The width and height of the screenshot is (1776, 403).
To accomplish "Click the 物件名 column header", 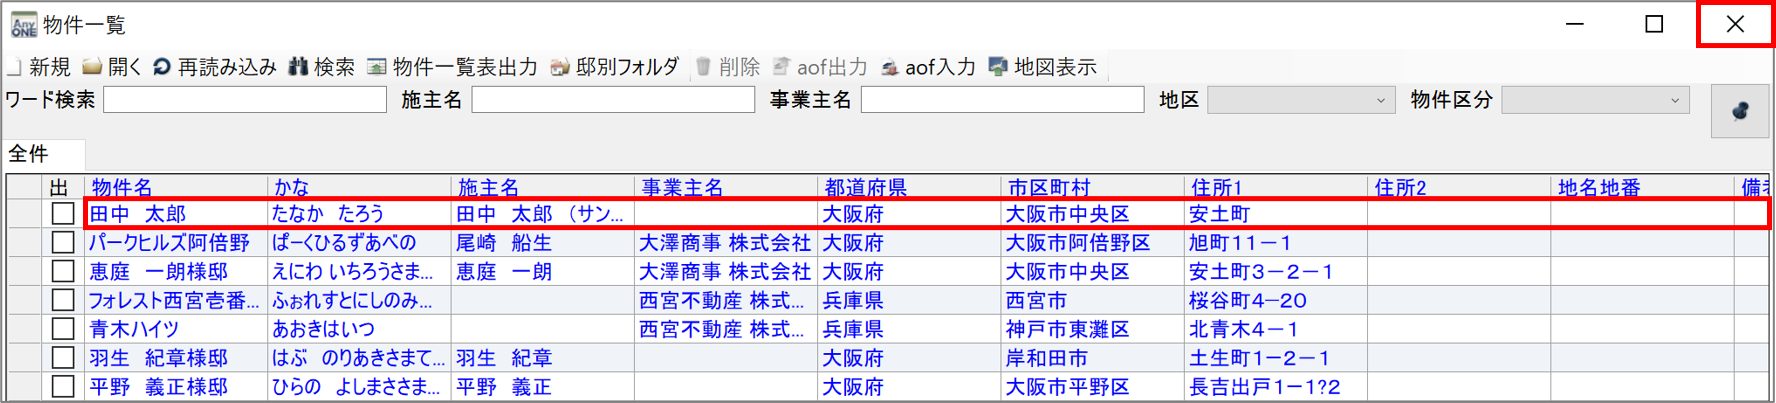I will pyautogui.click(x=122, y=187).
